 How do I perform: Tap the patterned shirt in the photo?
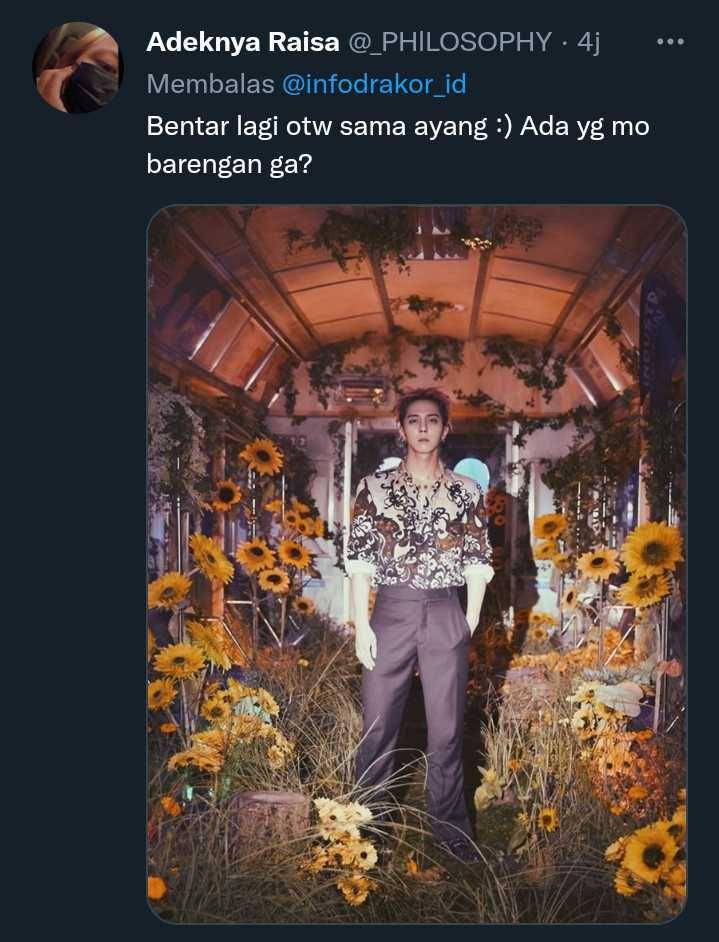[x=419, y=527]
